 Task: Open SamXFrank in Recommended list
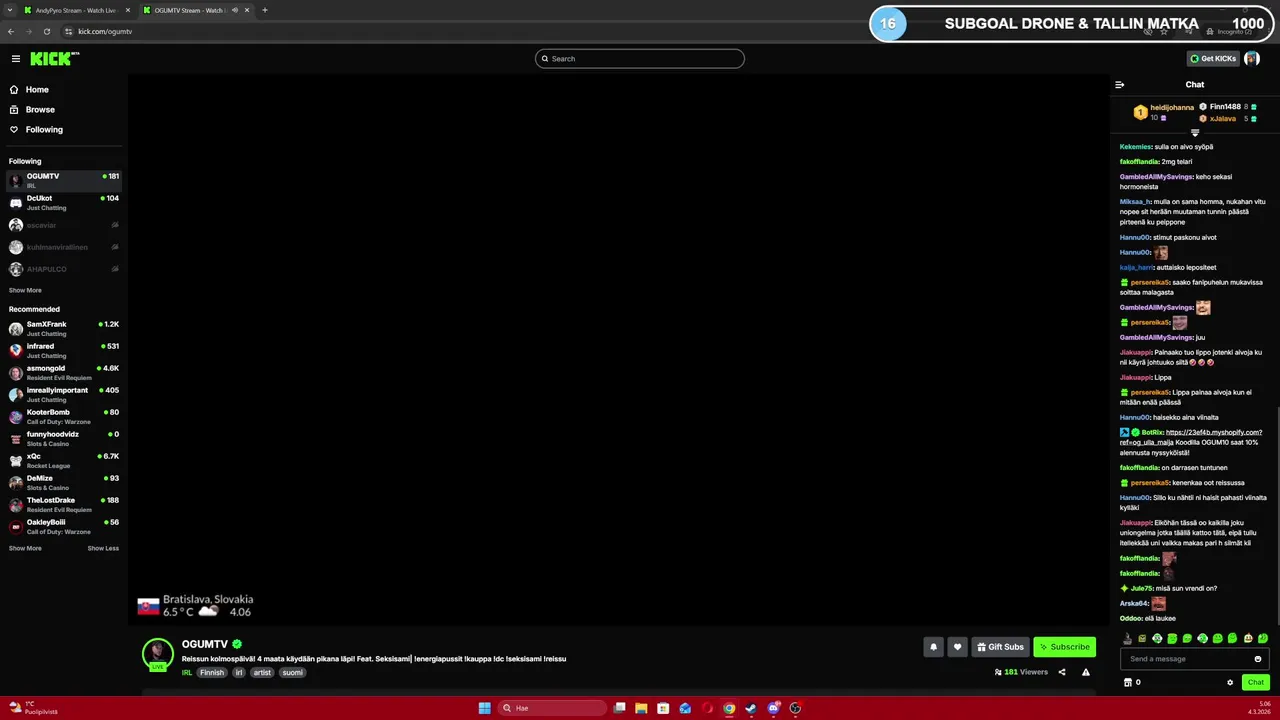tap(64, 329)
